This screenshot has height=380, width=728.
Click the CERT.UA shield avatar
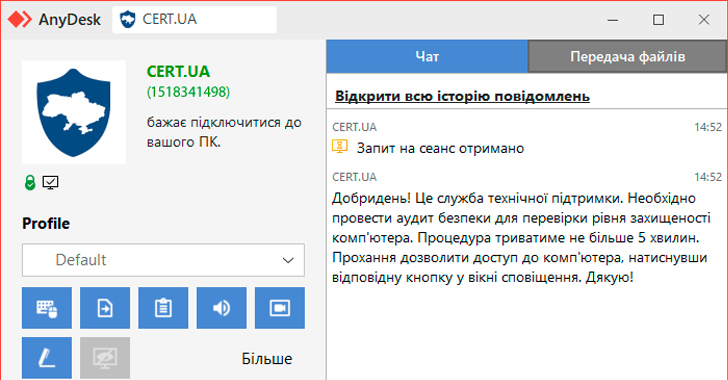(74, 112)
